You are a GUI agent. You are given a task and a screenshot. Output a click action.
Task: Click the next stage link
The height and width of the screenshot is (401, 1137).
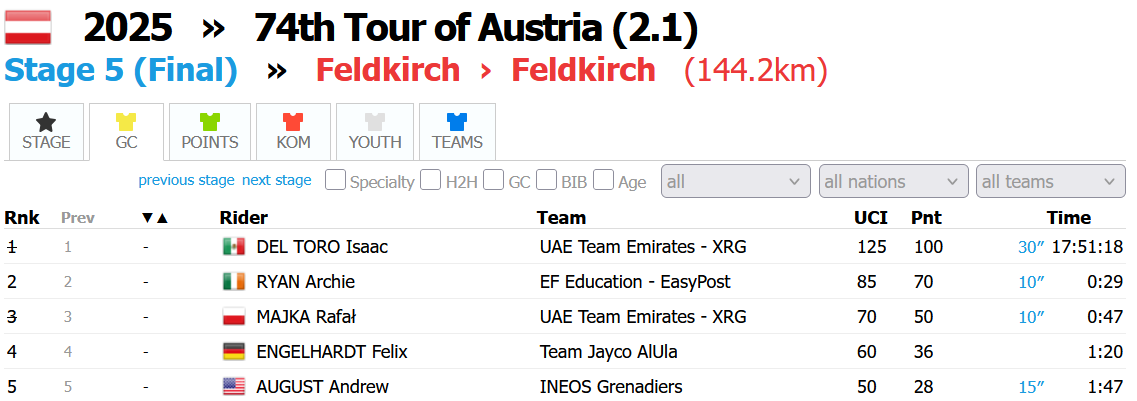277,180
